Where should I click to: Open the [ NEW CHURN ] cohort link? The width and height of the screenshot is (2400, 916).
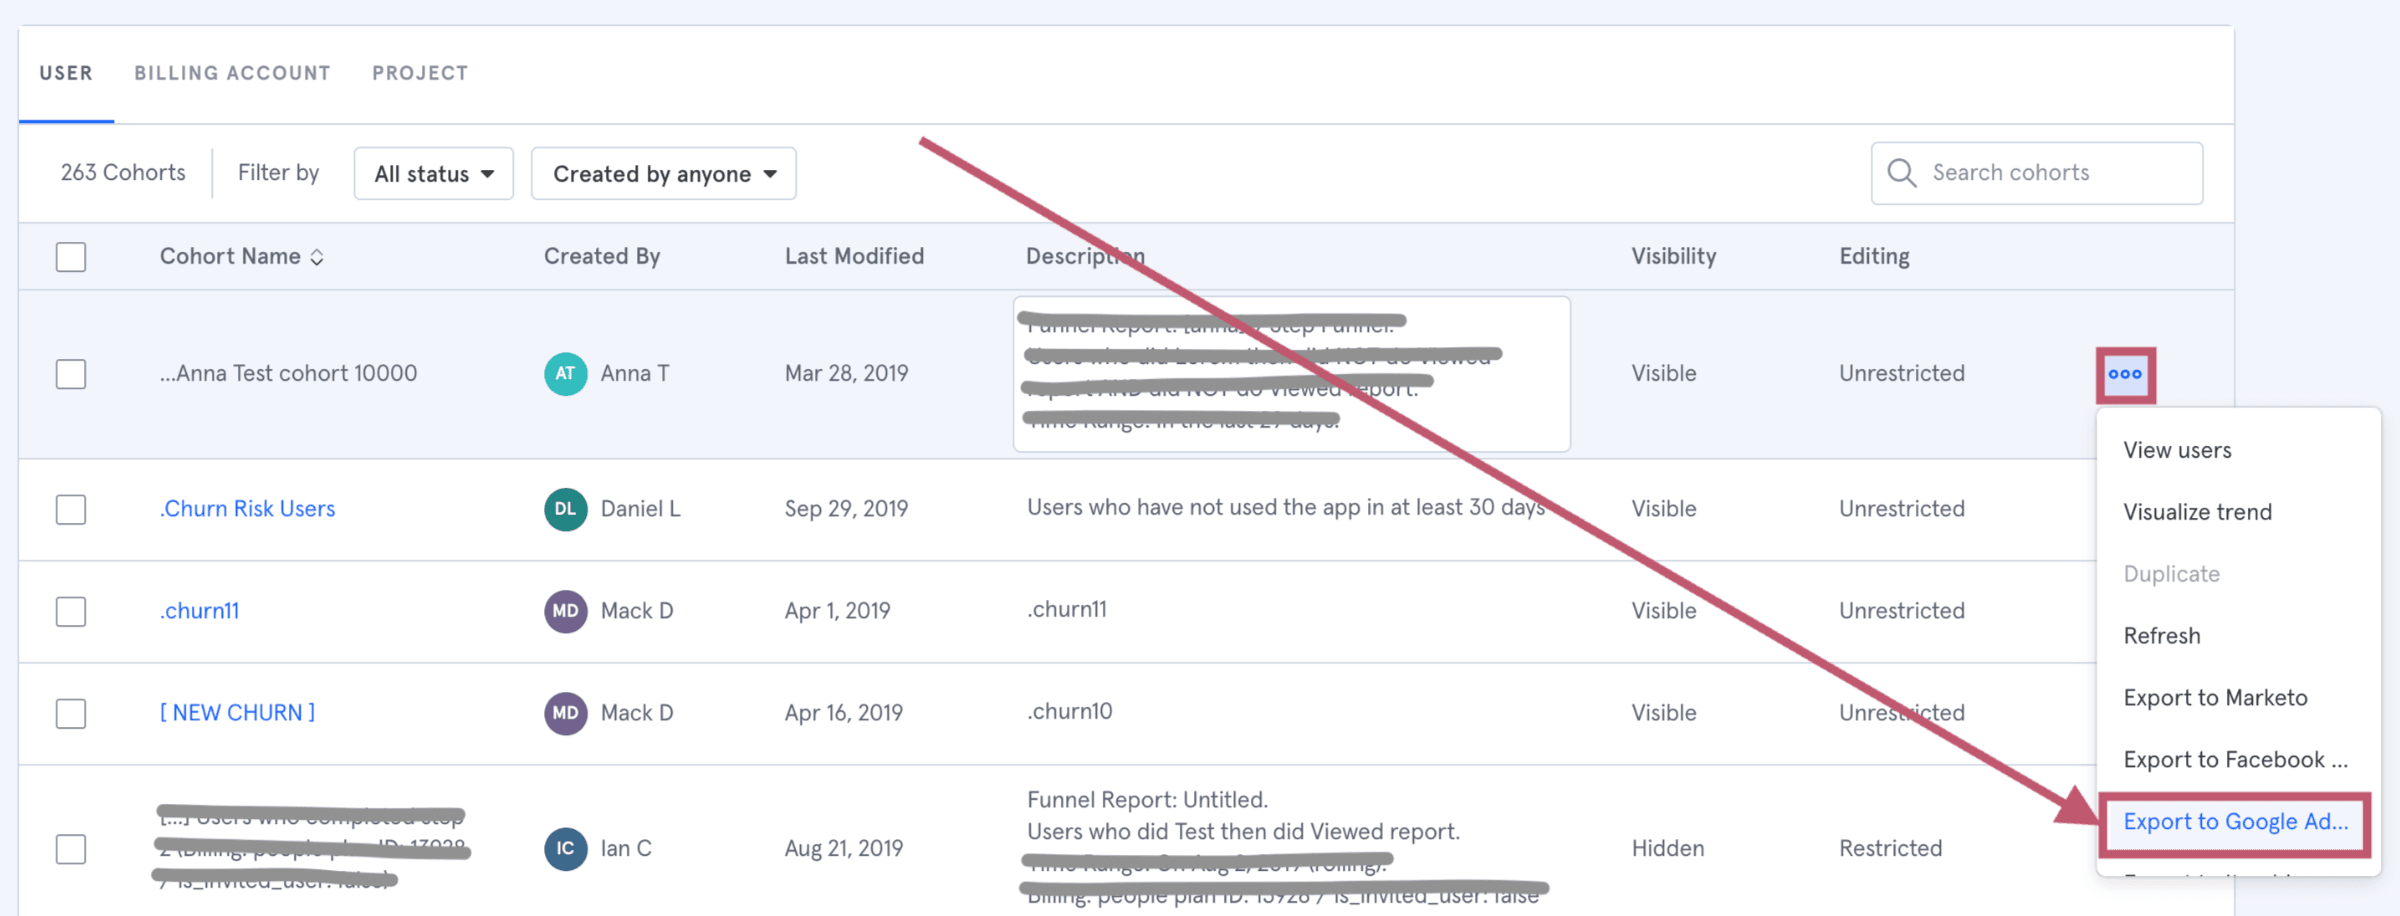pos(237,713)
